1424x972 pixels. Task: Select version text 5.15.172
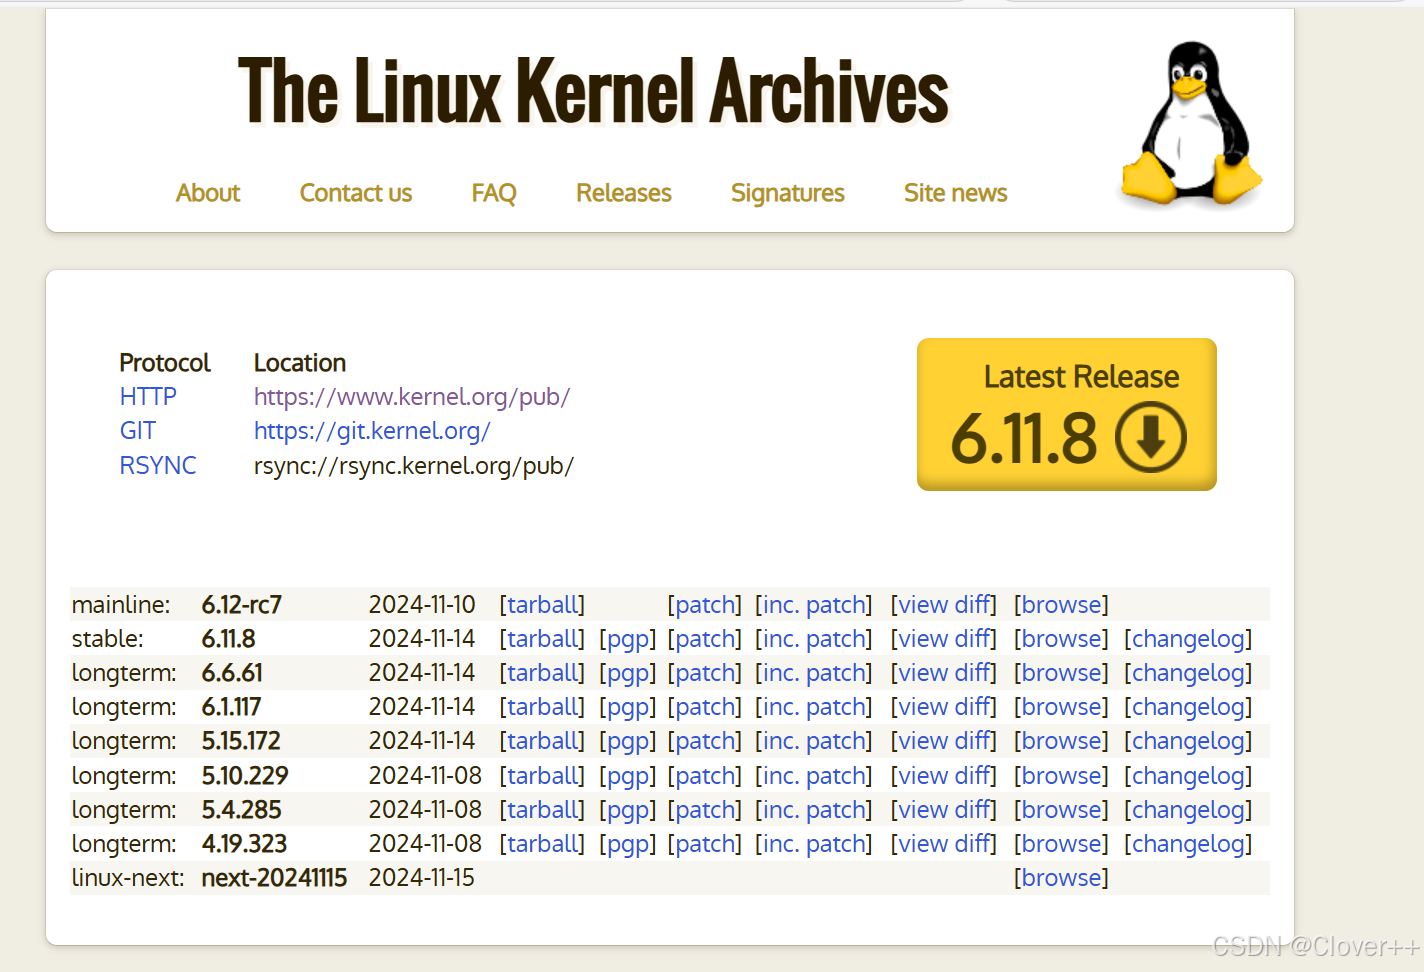click(x=241, y=741)
